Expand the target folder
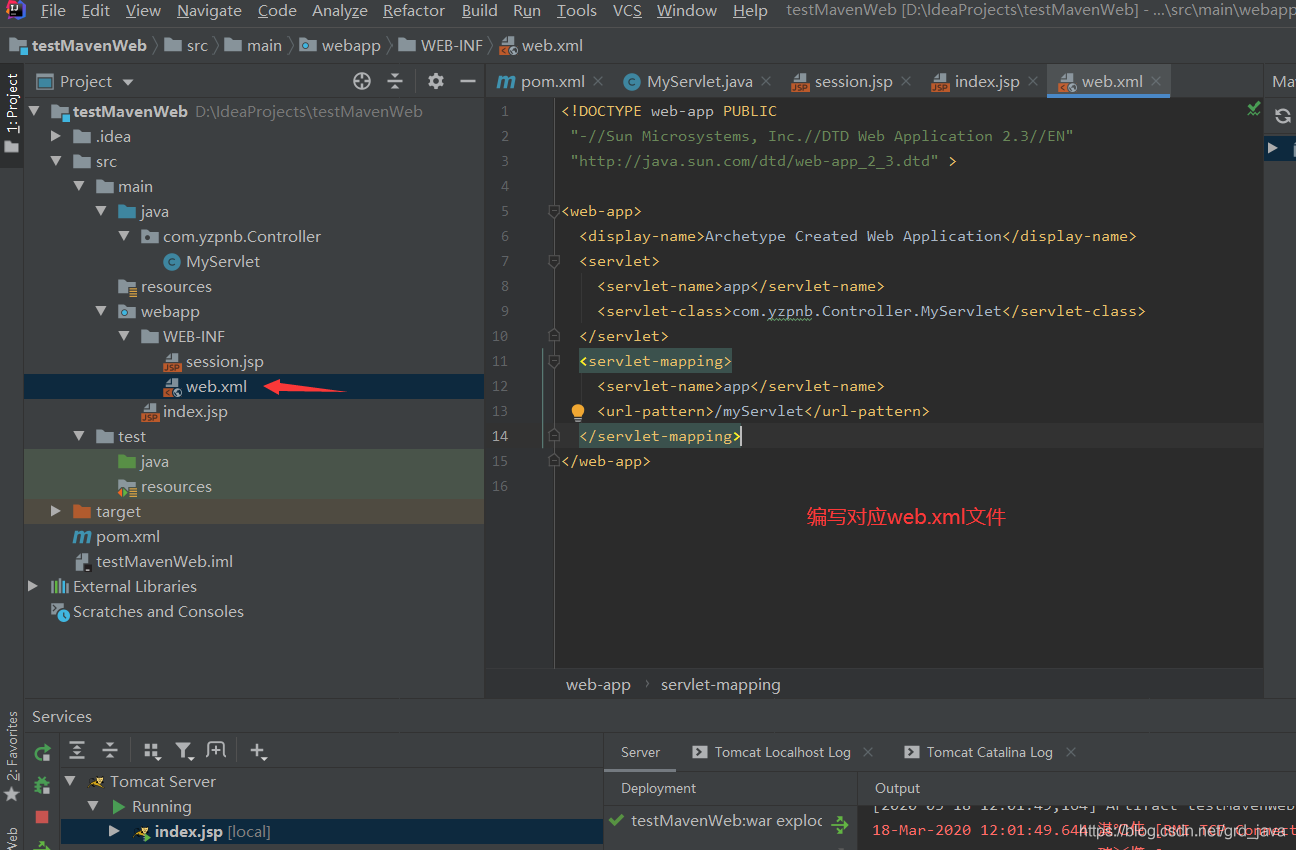This screenshot has width=1296, height=850. click(57, 511)
